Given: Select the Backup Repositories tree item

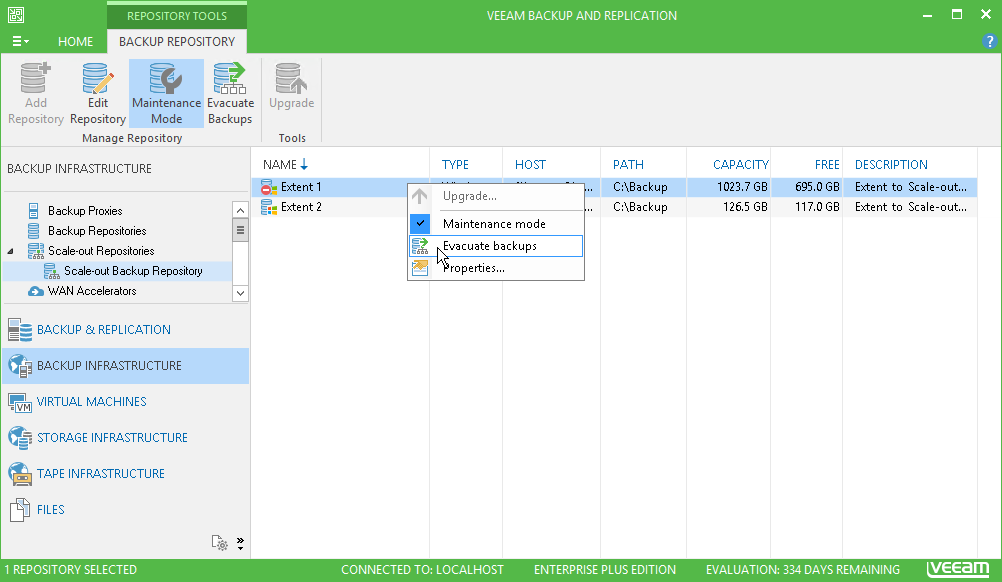Looking at the screenshot, I should [x=97, y=231].
